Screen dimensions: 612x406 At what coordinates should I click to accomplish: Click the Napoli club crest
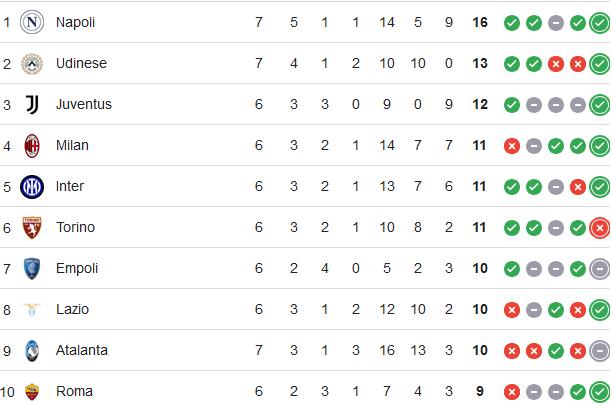32,22
